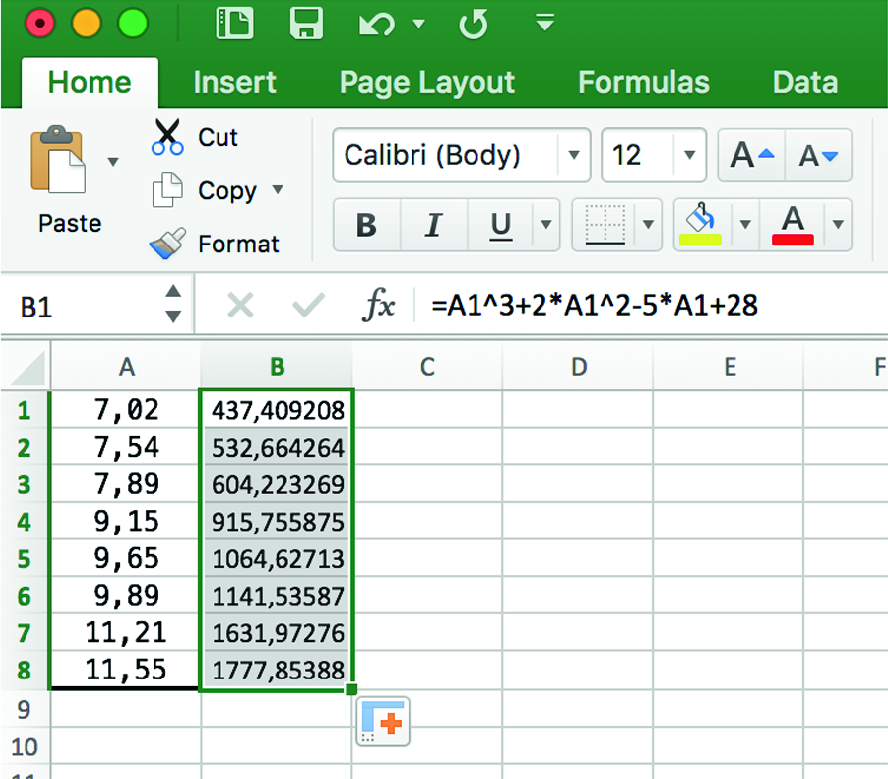Select column B header
This screenshot has width=888, height=779.
(277, 367)
